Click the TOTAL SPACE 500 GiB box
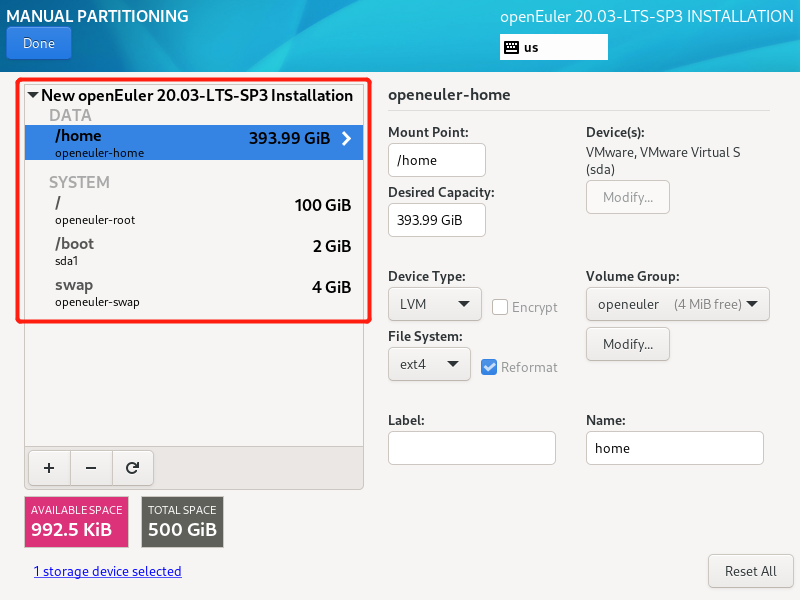 point(182,522)
